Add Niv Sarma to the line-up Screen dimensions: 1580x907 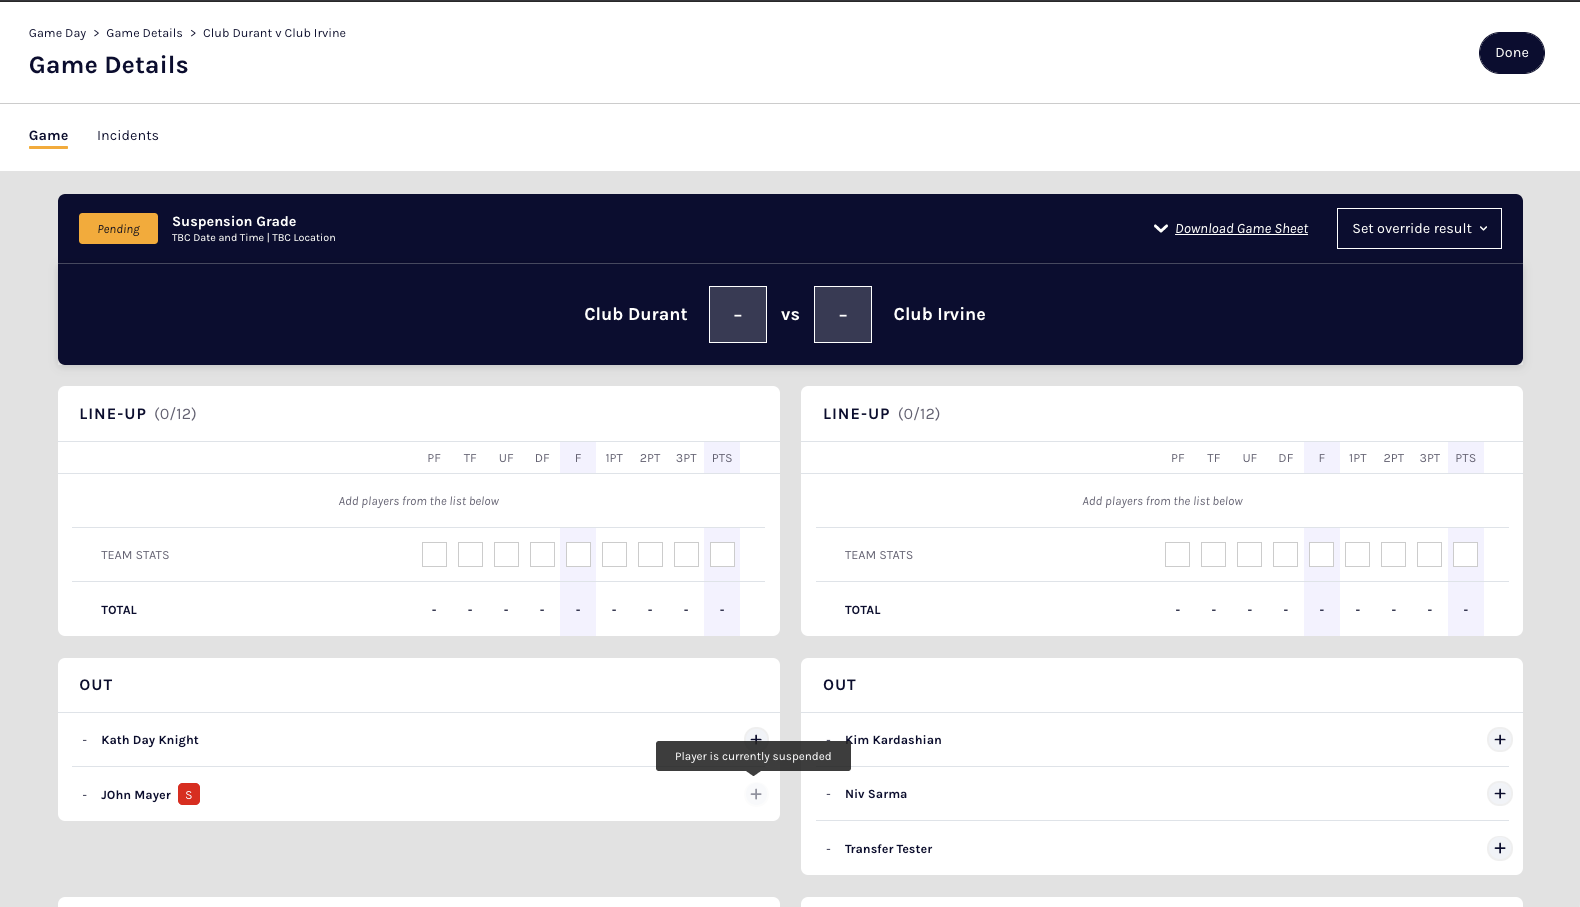click(1499, 794)
